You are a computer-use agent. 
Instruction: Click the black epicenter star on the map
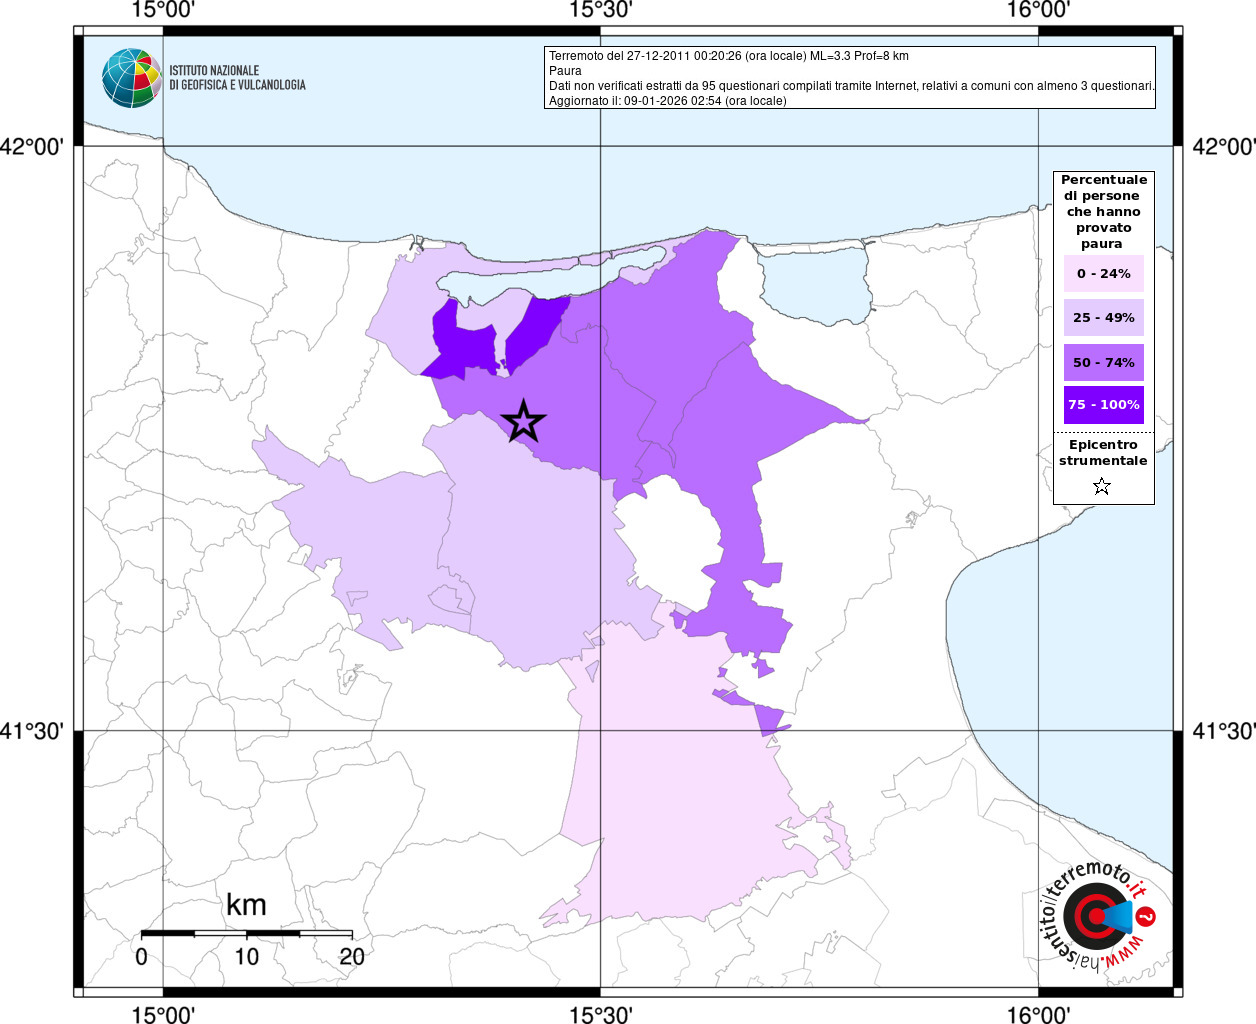(x=523, y=421)
